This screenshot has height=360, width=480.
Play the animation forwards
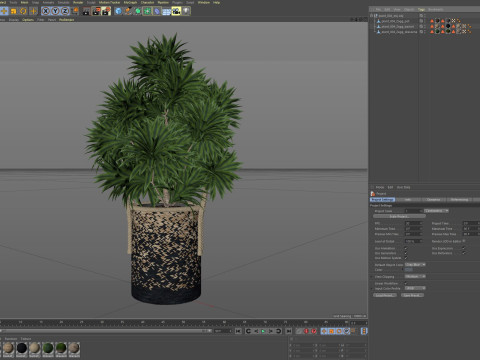263,331
